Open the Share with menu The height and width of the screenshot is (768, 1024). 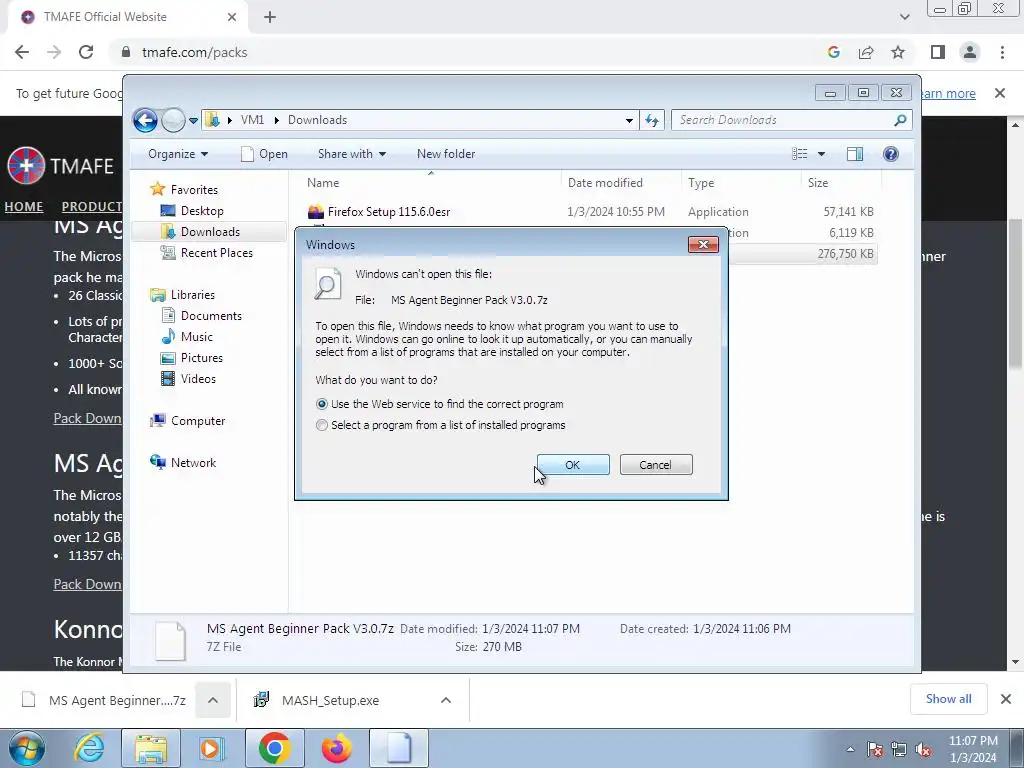(x=351, y=154)
